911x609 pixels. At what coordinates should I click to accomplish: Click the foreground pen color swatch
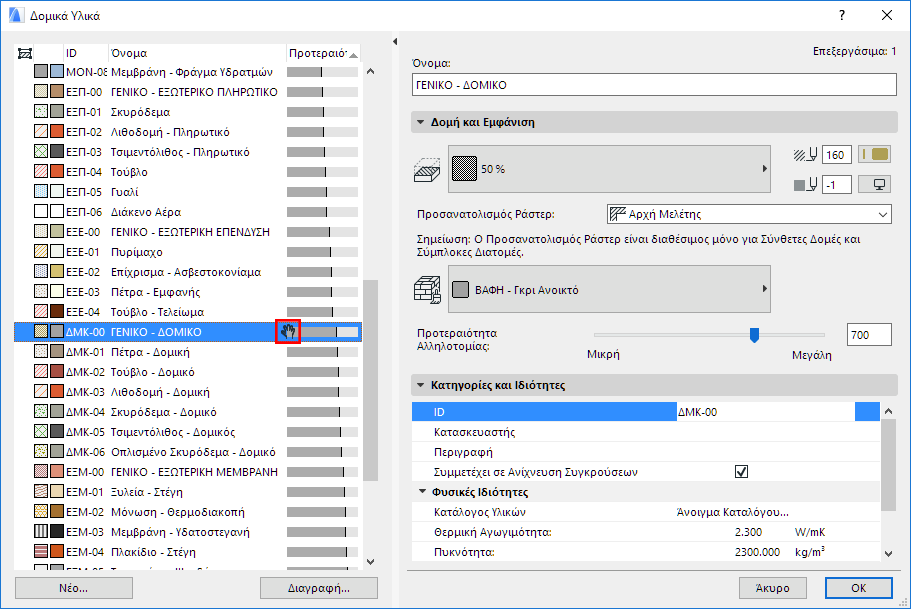pyautogui.click(x=874, y=155)
